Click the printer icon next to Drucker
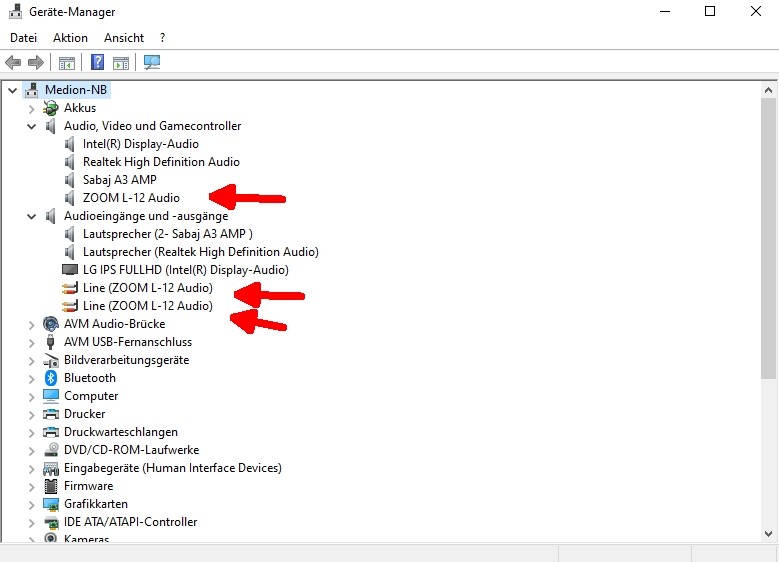 coord(51,414)
